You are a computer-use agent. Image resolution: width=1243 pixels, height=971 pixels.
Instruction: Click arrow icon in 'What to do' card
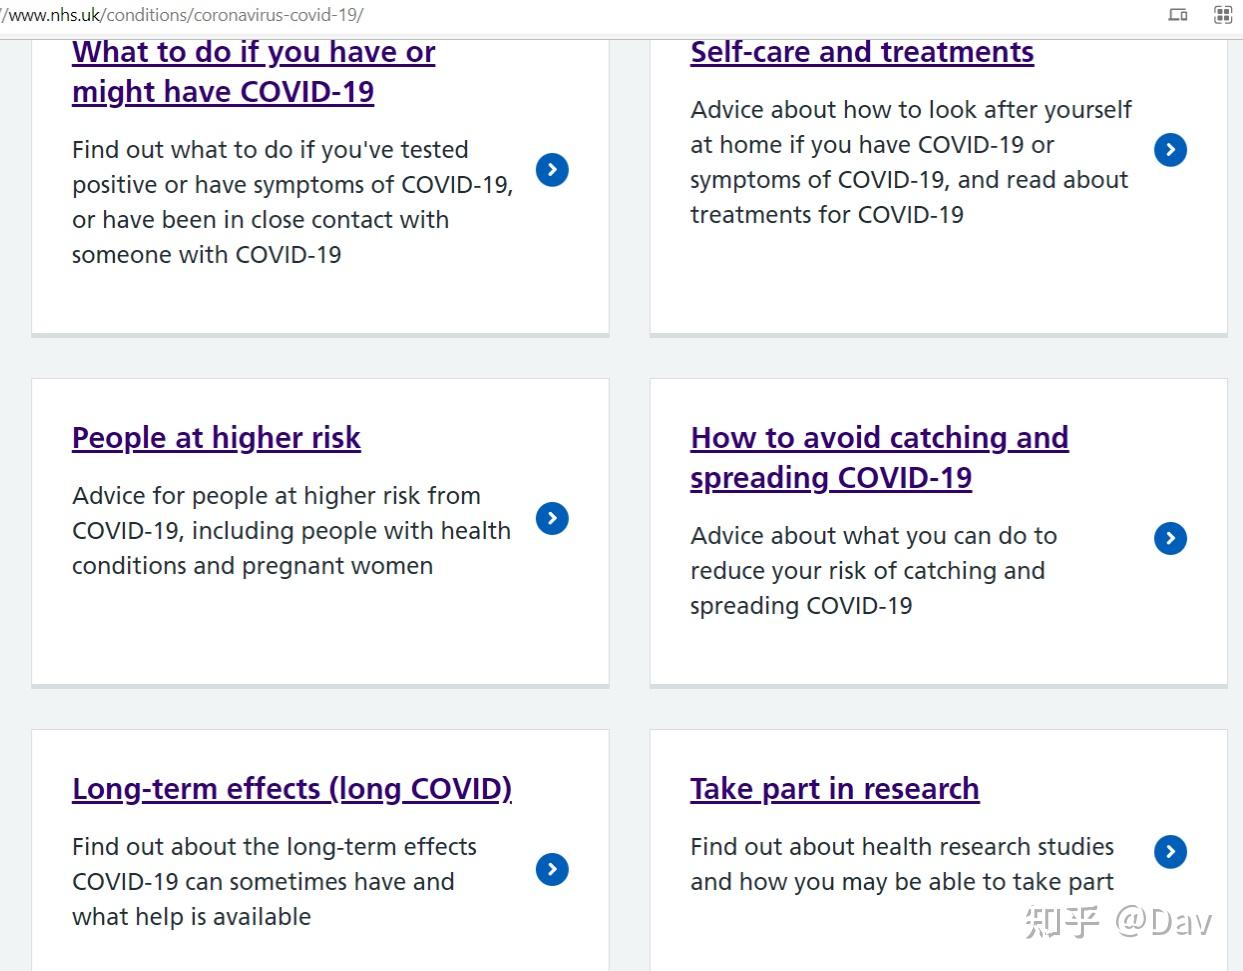point(552,169)
